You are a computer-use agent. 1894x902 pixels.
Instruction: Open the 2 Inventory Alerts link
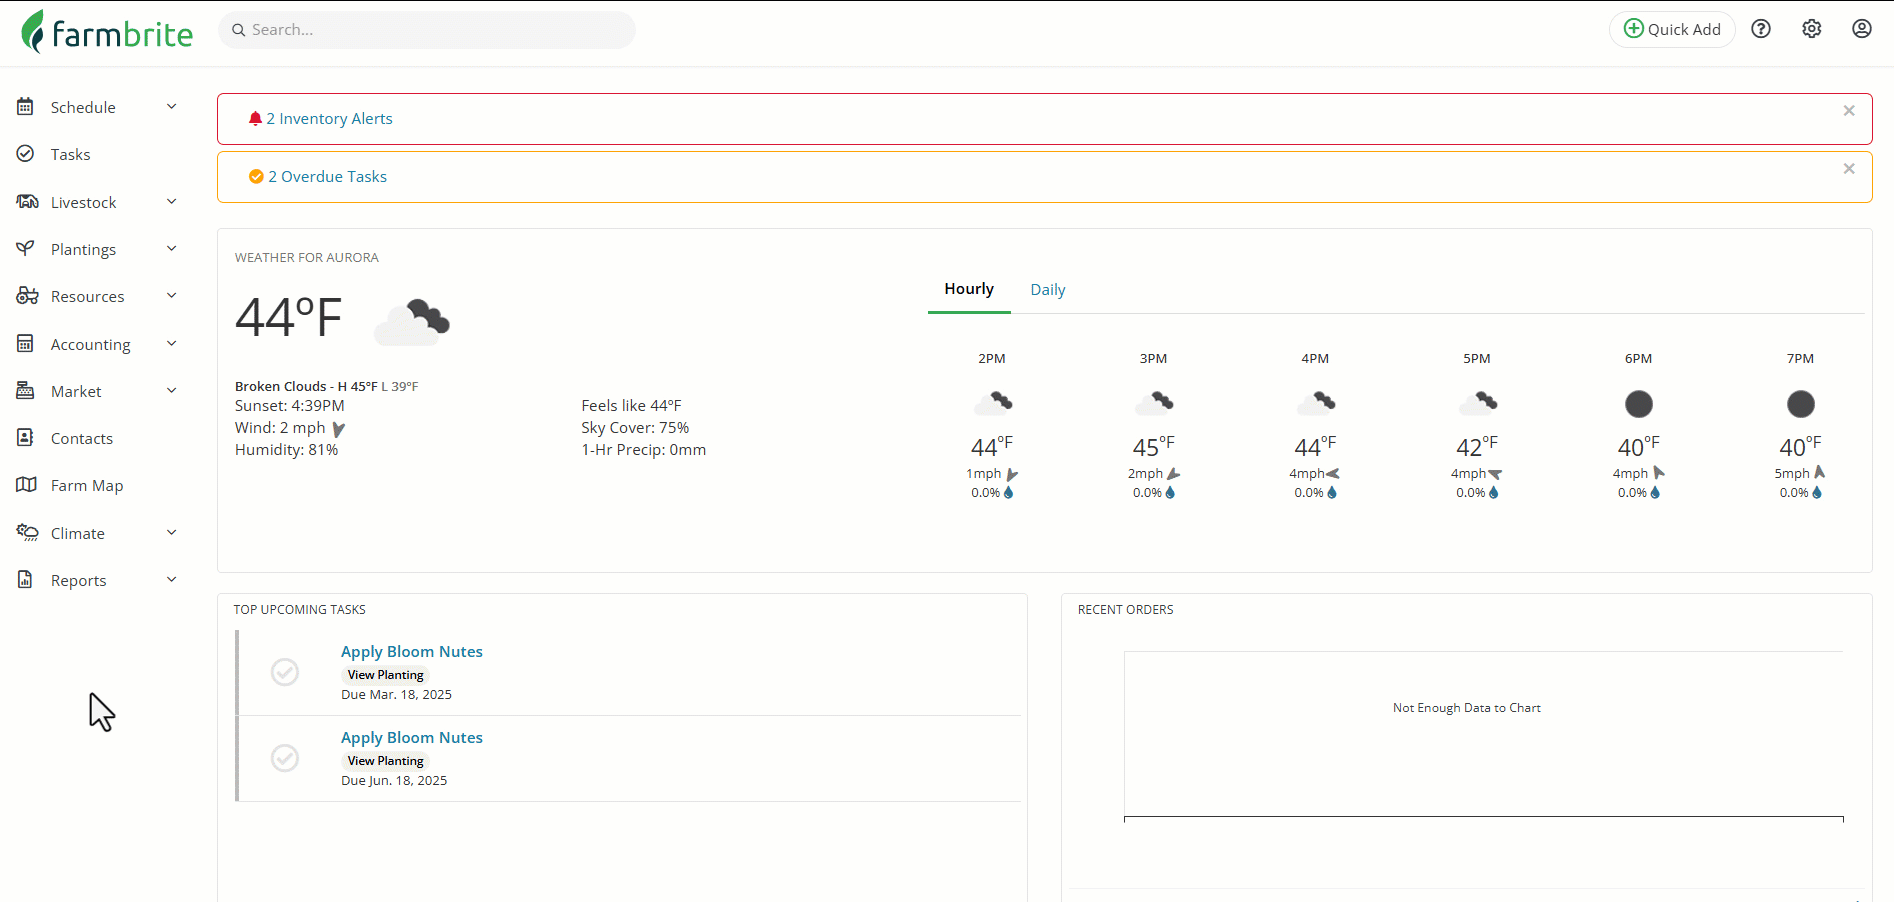(329, 118)
